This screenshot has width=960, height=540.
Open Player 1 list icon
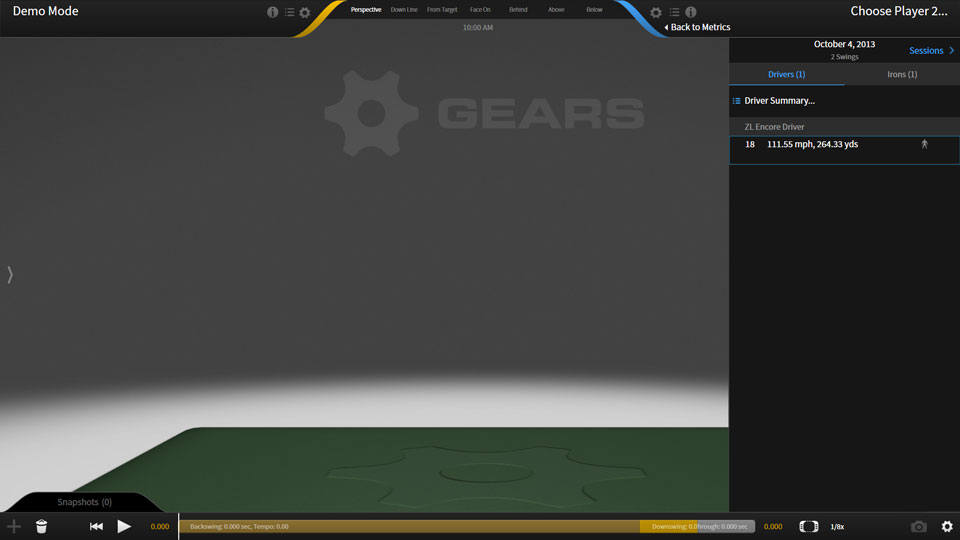(x=289, y=12)
